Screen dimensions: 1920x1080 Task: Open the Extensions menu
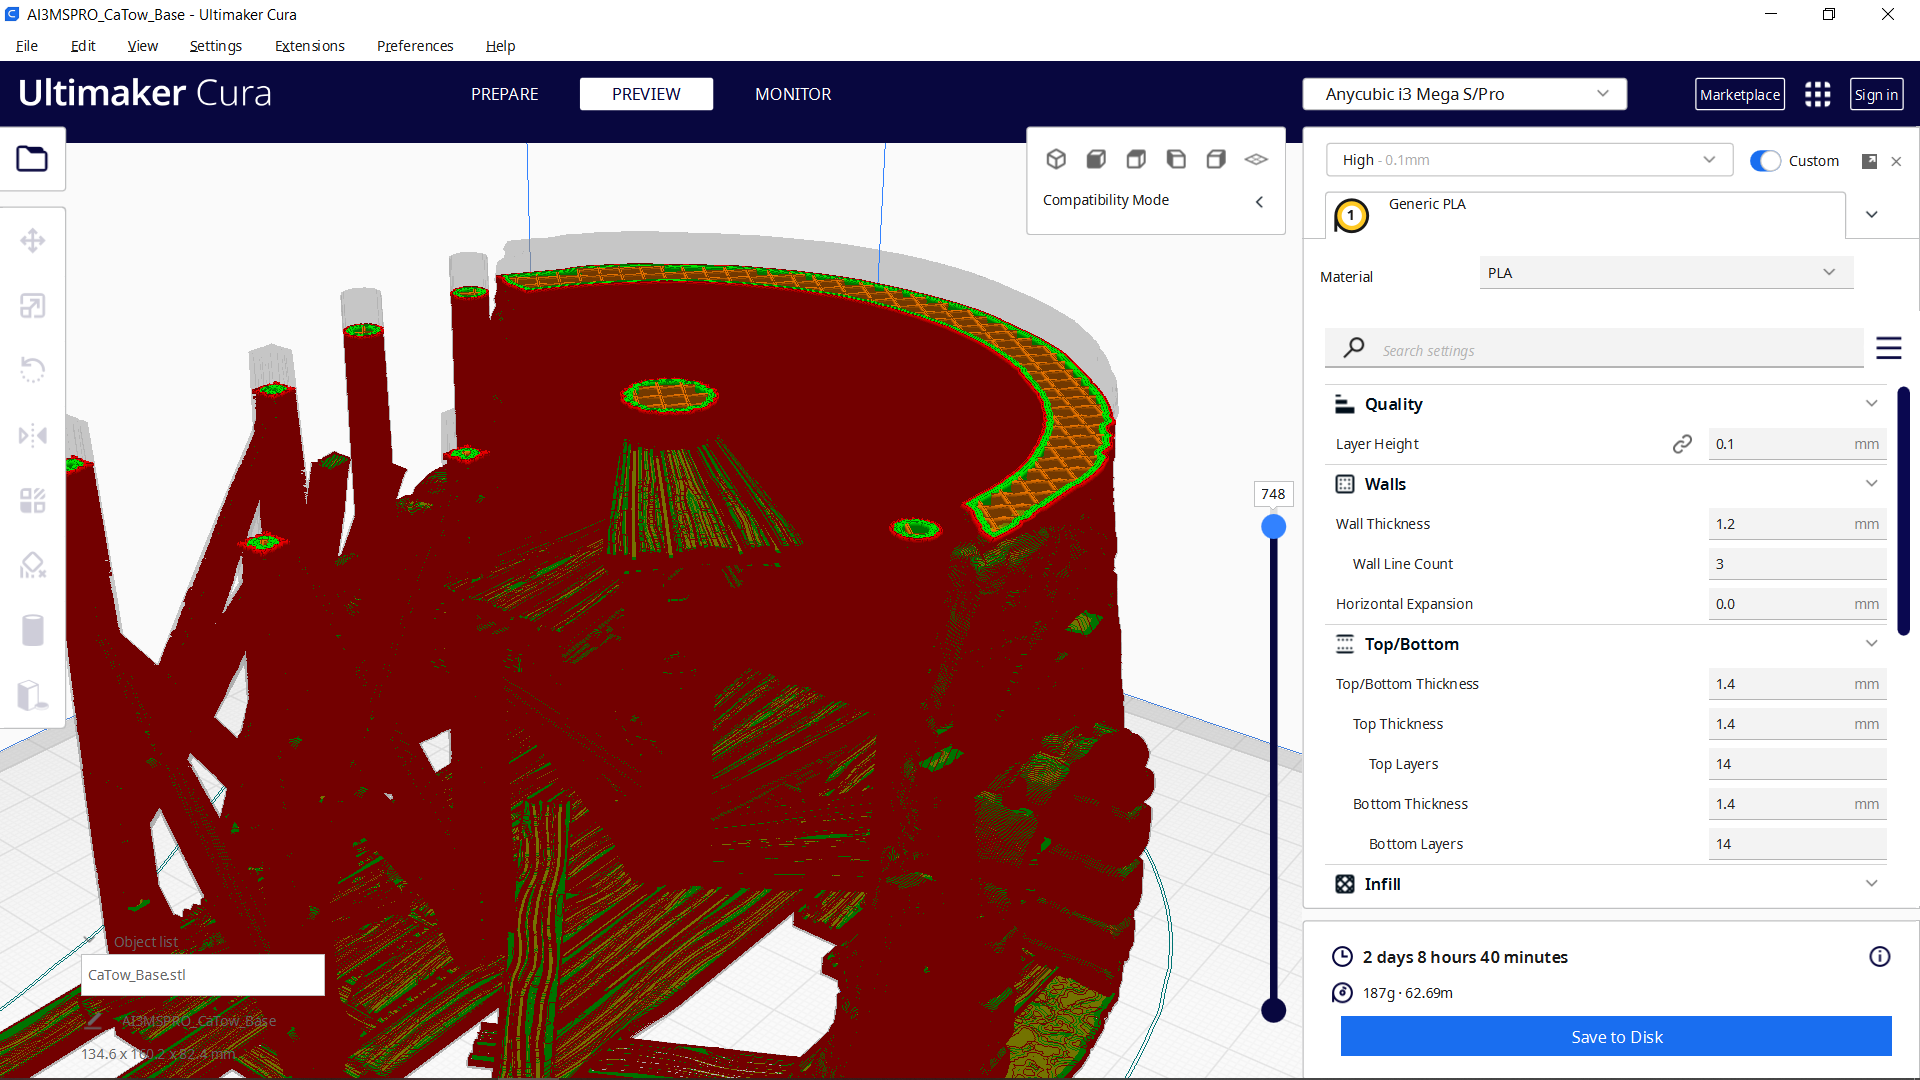(309, 46)
